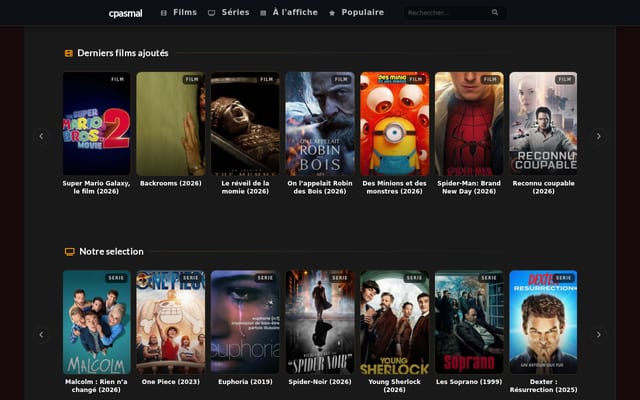This screenshot has height=400, width=640.
Task: Click the À l'affiche calendar icon
Action: click(263, 13)
